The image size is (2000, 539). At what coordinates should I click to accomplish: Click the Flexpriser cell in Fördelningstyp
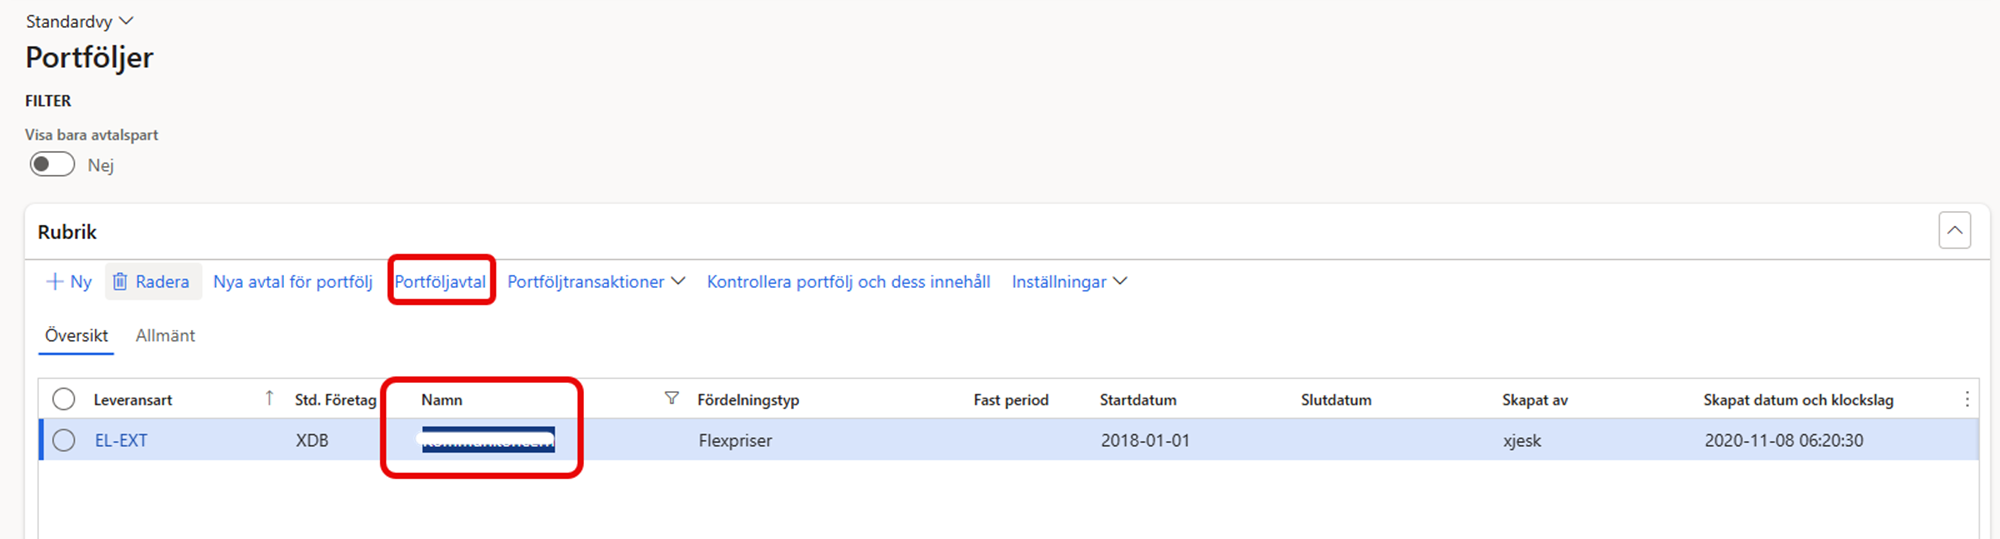coord(735,440)
